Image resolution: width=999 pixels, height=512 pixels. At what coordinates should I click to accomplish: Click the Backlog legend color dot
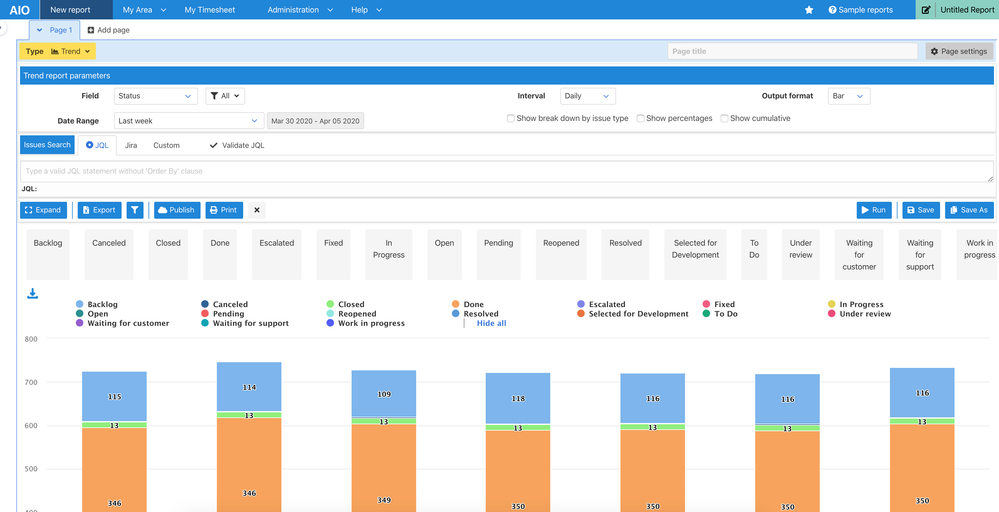[x=80, y=305]
